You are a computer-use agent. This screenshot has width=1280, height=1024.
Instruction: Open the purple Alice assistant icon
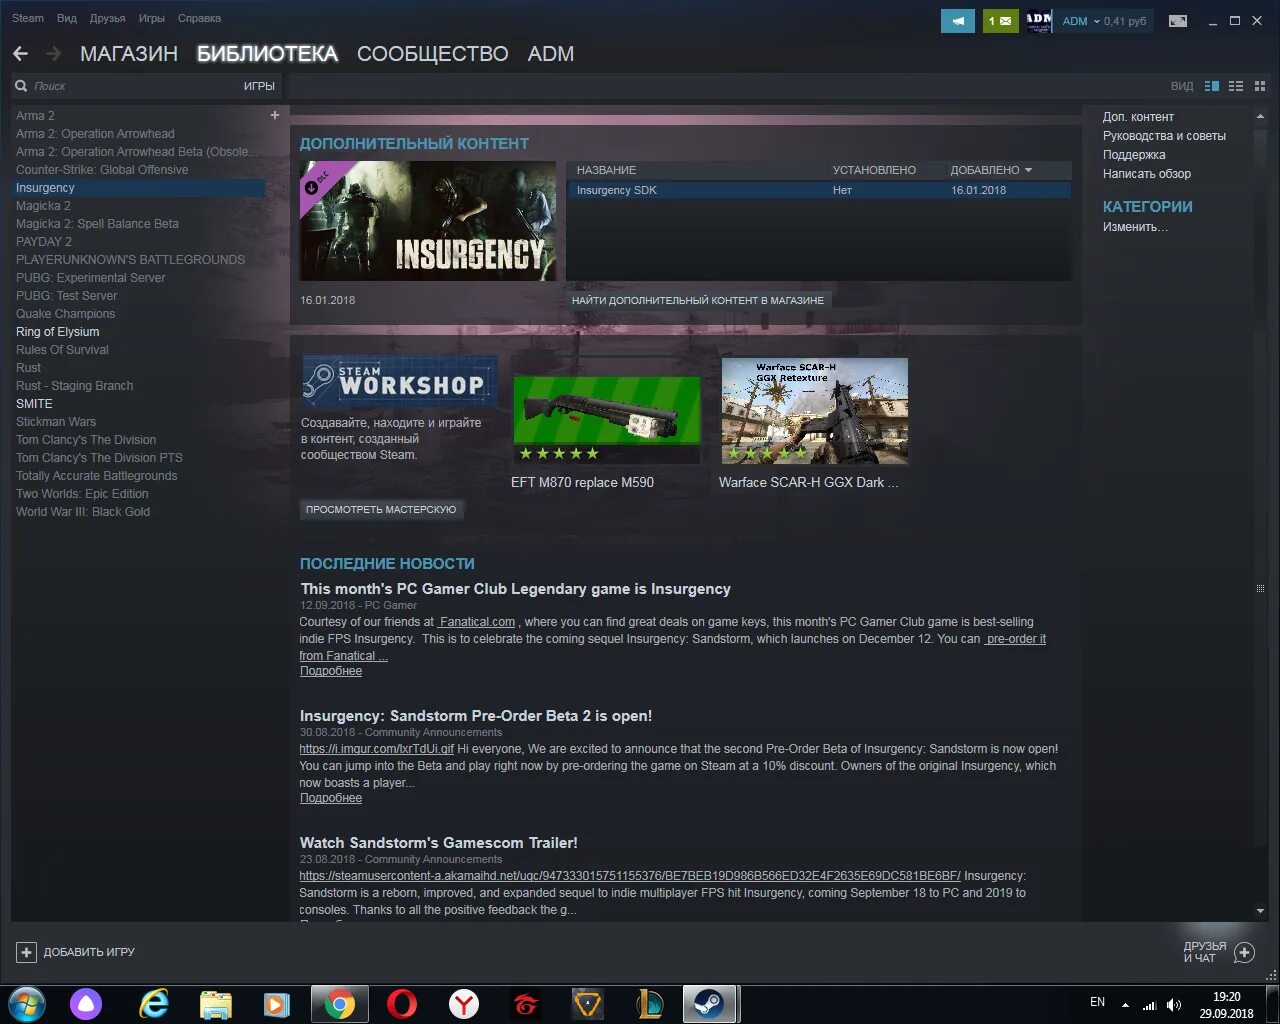coord(86,1003)
